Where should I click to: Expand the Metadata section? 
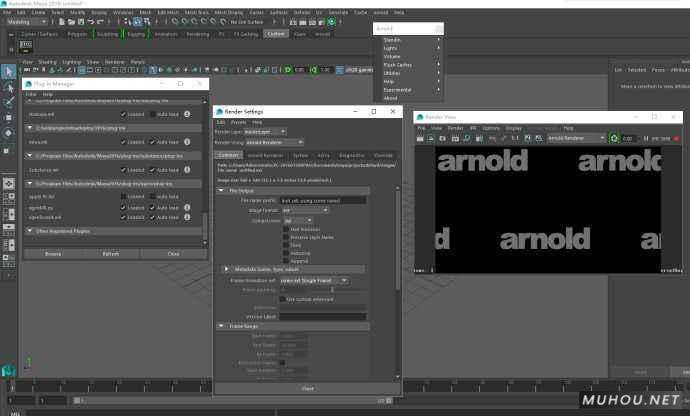[x=226, y=269]
